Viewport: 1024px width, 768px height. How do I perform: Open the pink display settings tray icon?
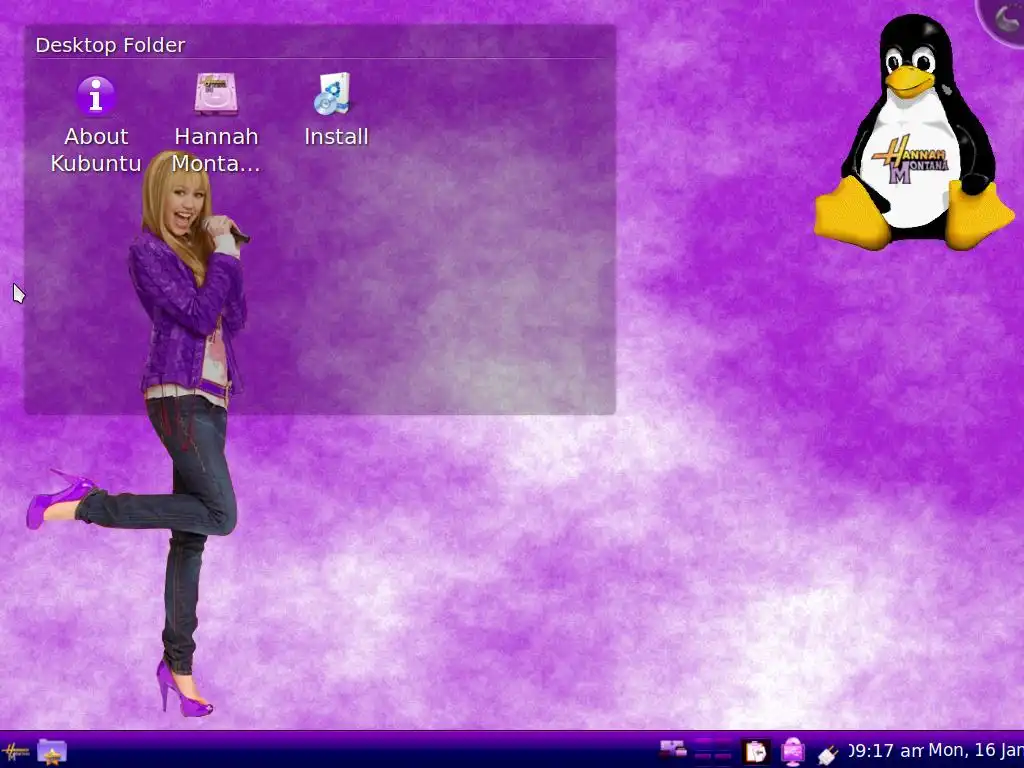coord(792,752)
